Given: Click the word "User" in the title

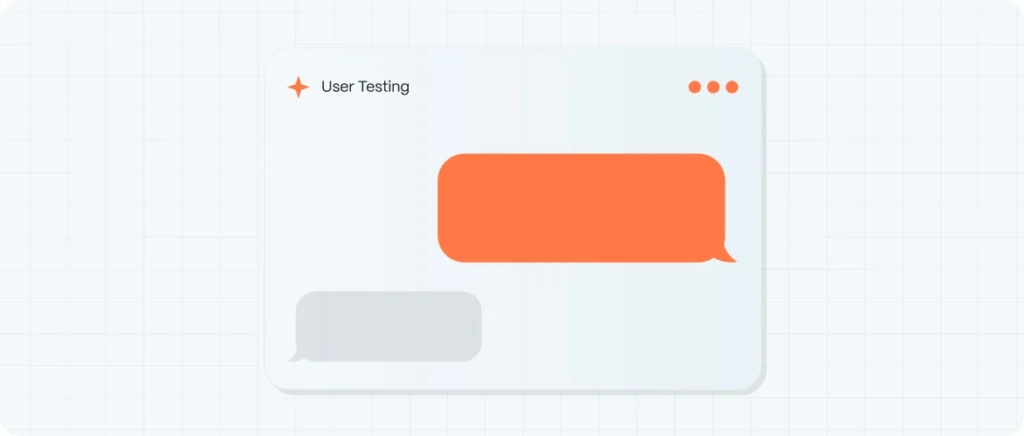Looking at the screenshot, I should coord(337,87).
